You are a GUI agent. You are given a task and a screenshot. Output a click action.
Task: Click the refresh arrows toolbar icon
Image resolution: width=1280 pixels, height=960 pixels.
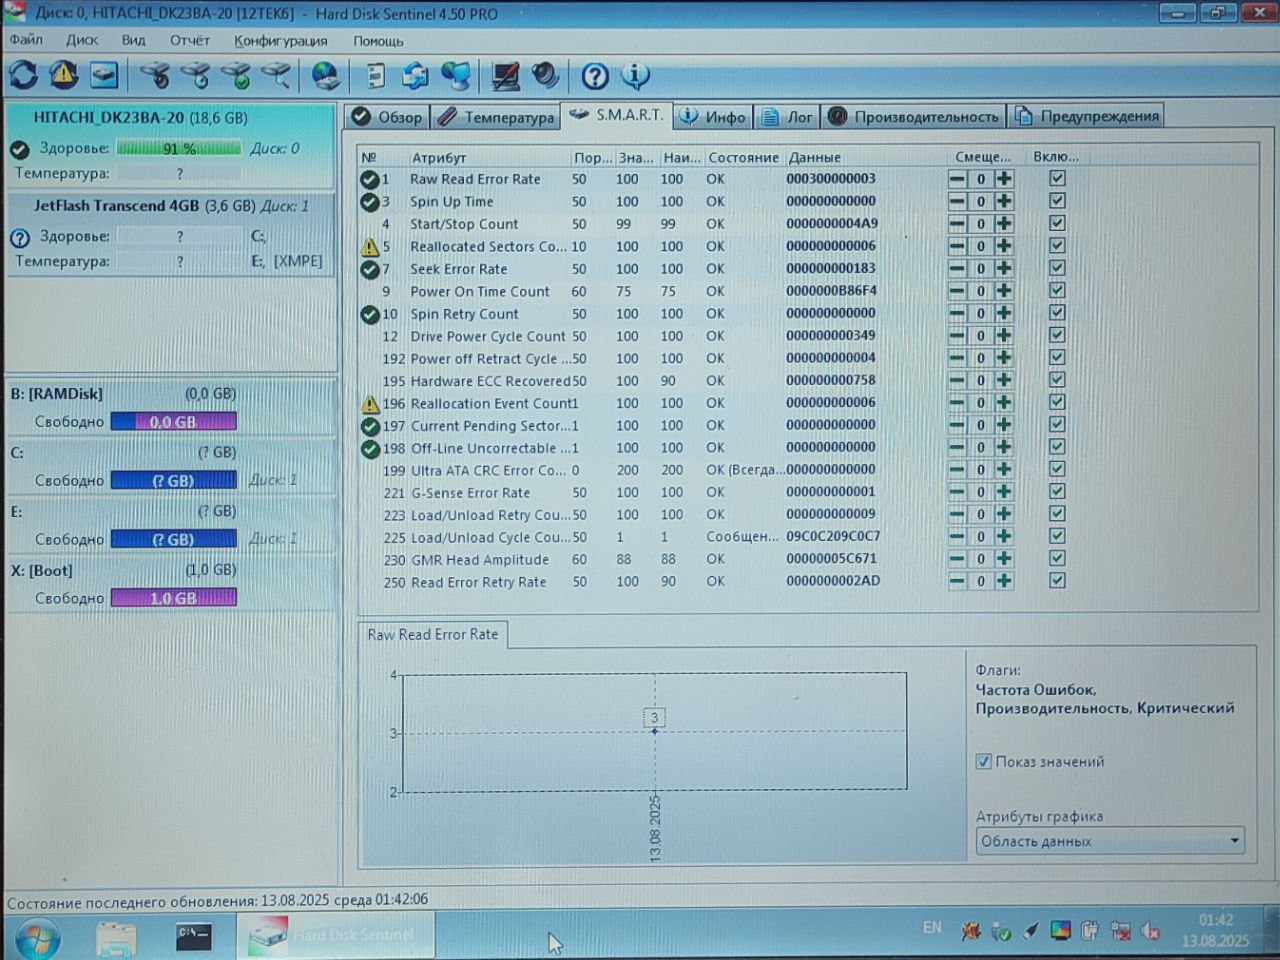(x=23, y=75)
